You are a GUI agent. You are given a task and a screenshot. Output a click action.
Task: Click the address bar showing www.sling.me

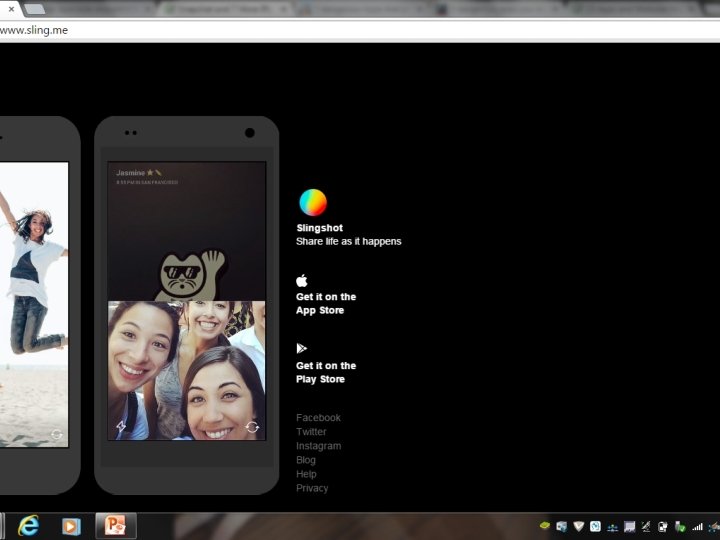tap(360, 30)
